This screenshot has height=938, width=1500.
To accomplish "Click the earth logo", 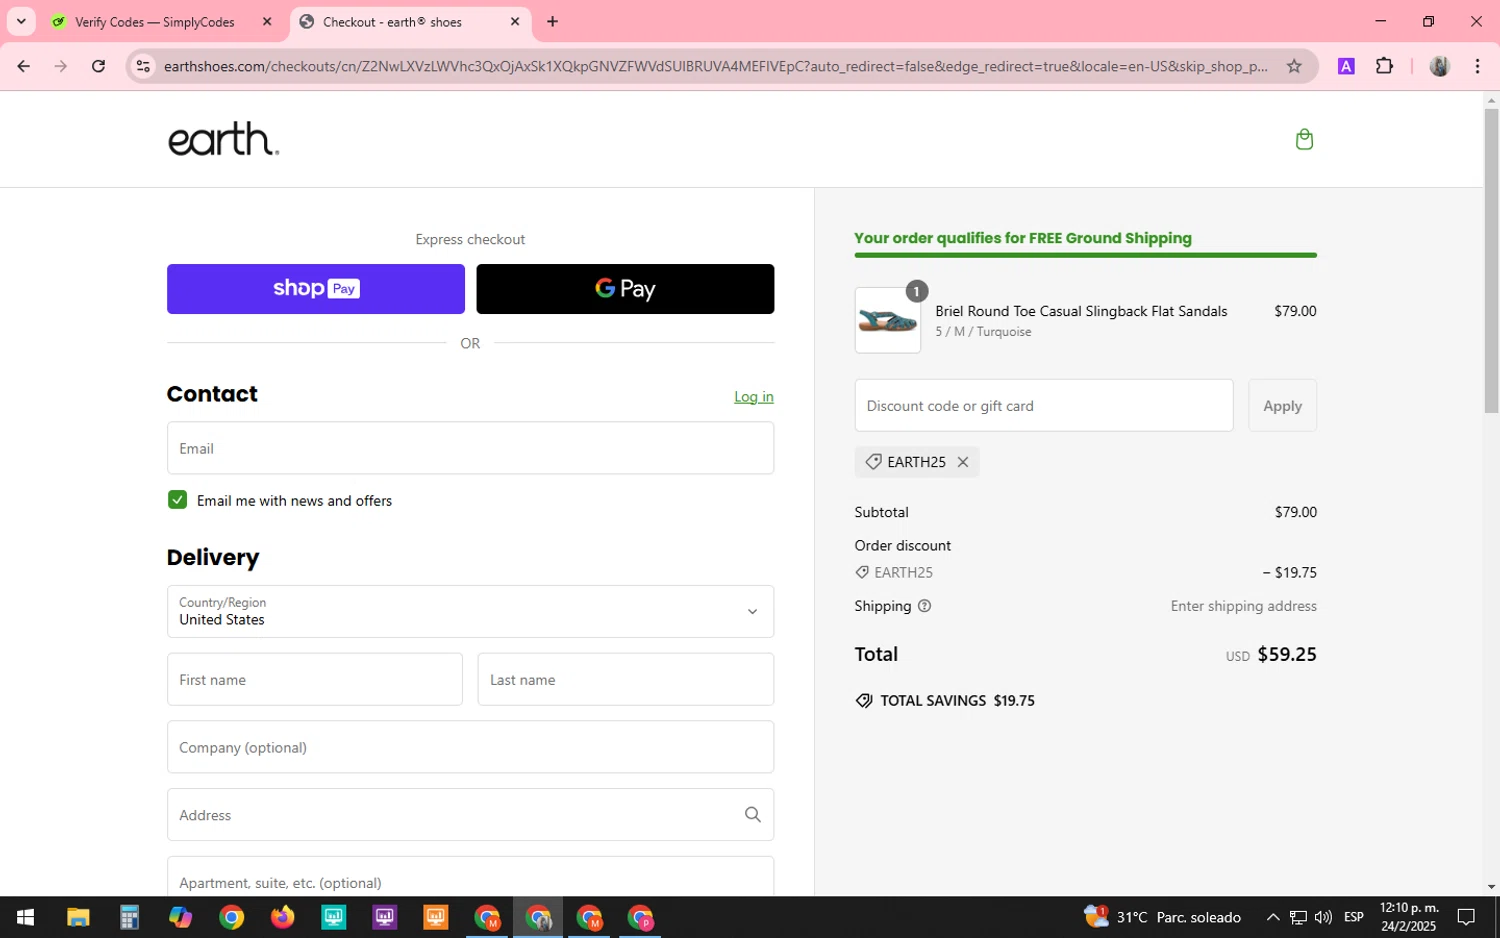I will [x=223, y=139].
